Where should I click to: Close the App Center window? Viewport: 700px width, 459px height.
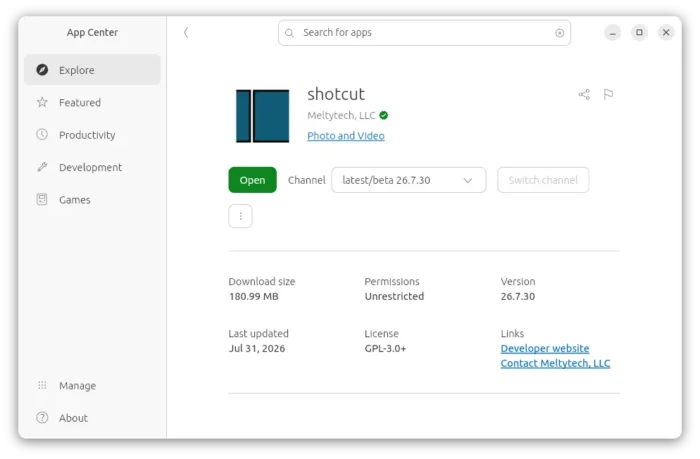point(666,33)
